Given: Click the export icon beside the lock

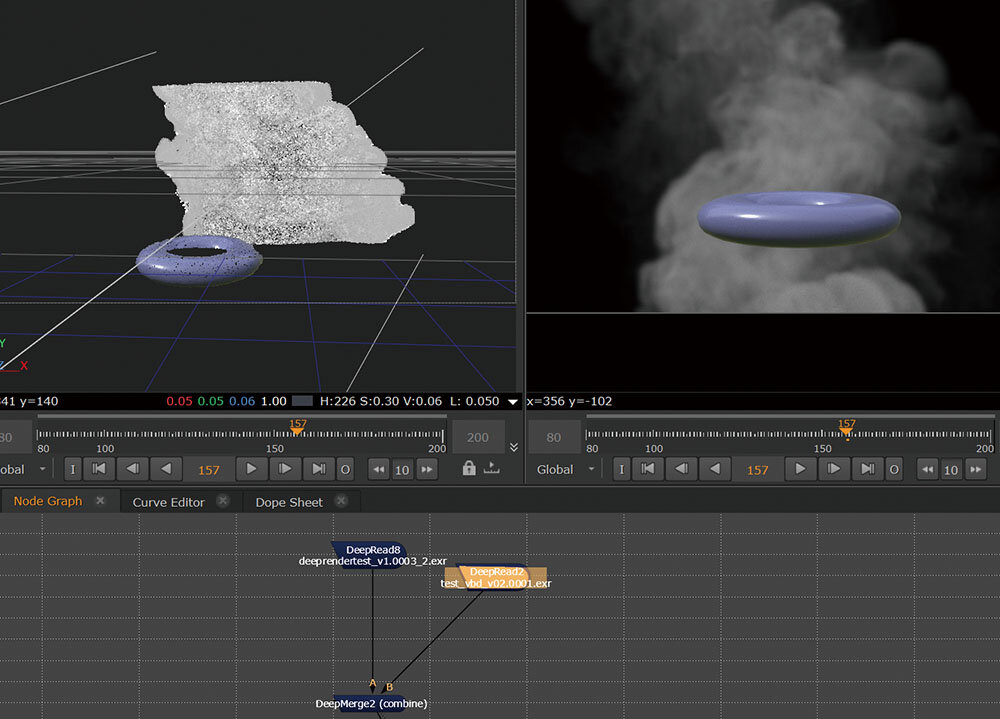Looking at the screenshot, I should coord(491,468).
